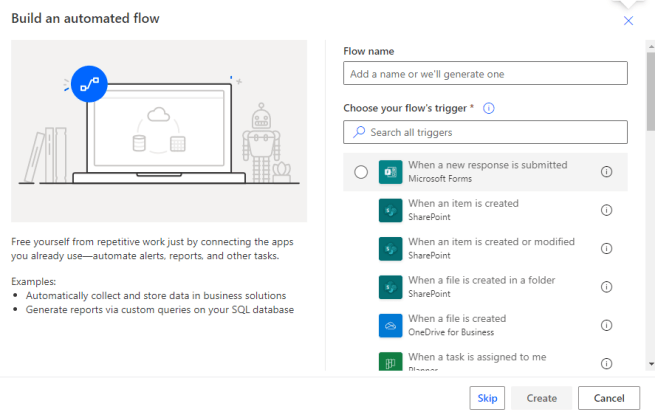Focus the 'Search all triggers' box
655x415 pixels.
point(485,132)
